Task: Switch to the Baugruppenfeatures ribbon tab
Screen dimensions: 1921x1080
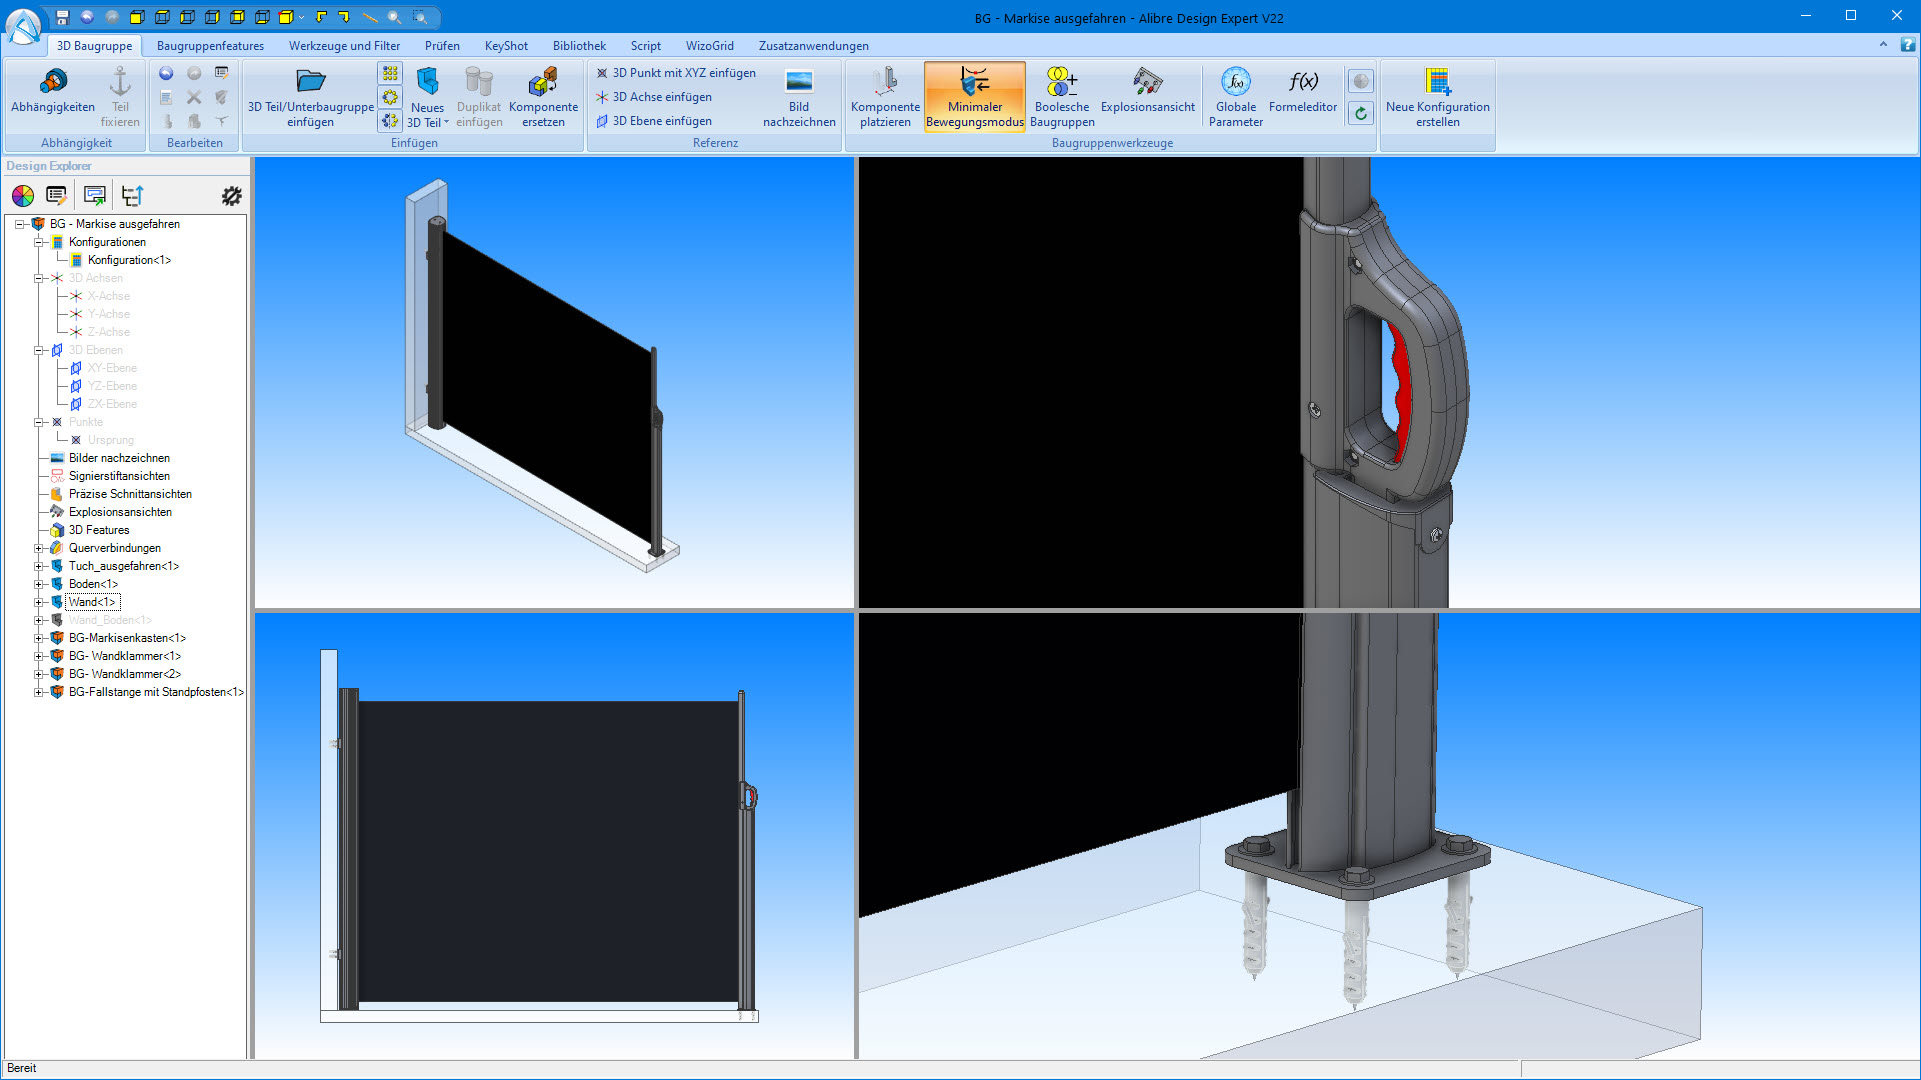Action: pyautogui.click(x=209, y=45)
